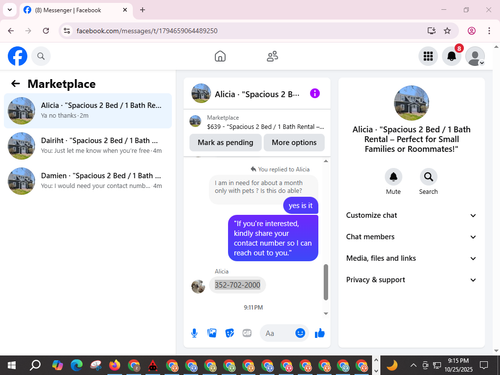Click More options button
500x375 pixels.
(294, 143)
